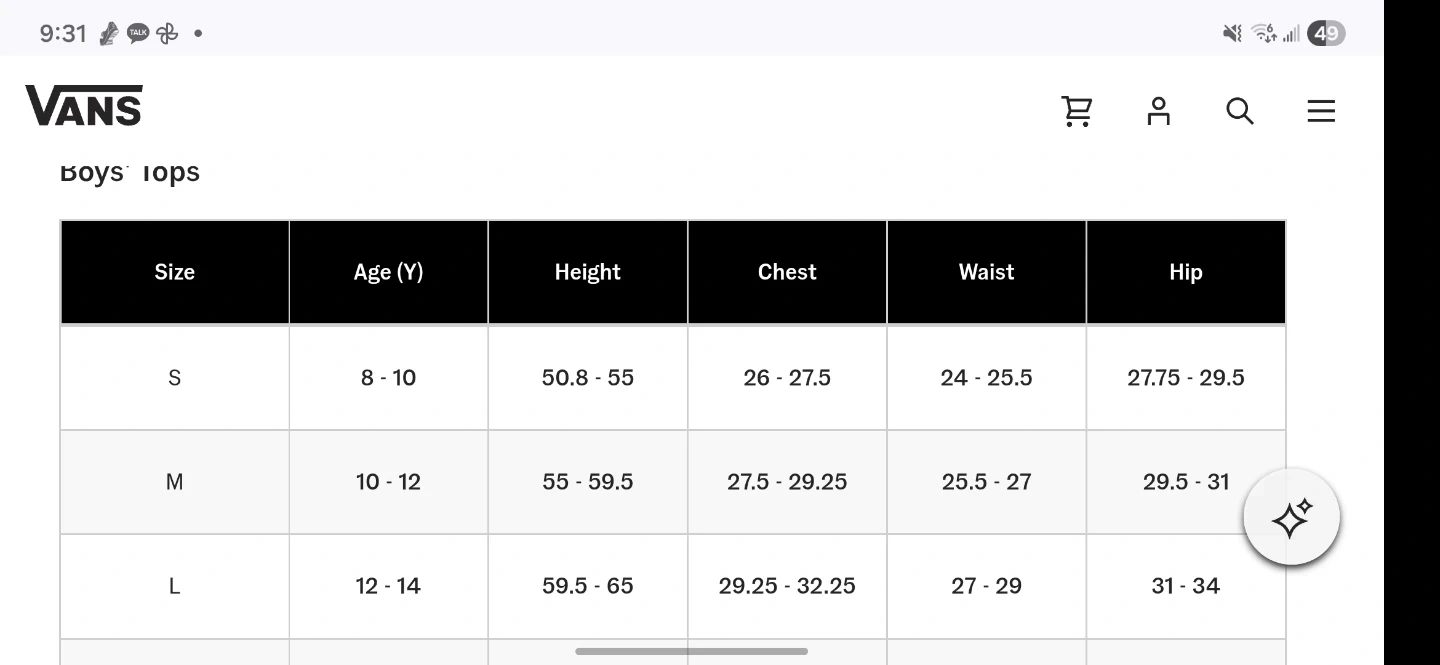
Task: Tap the KakaoTalk notification icon
Action: click(138, 33)
